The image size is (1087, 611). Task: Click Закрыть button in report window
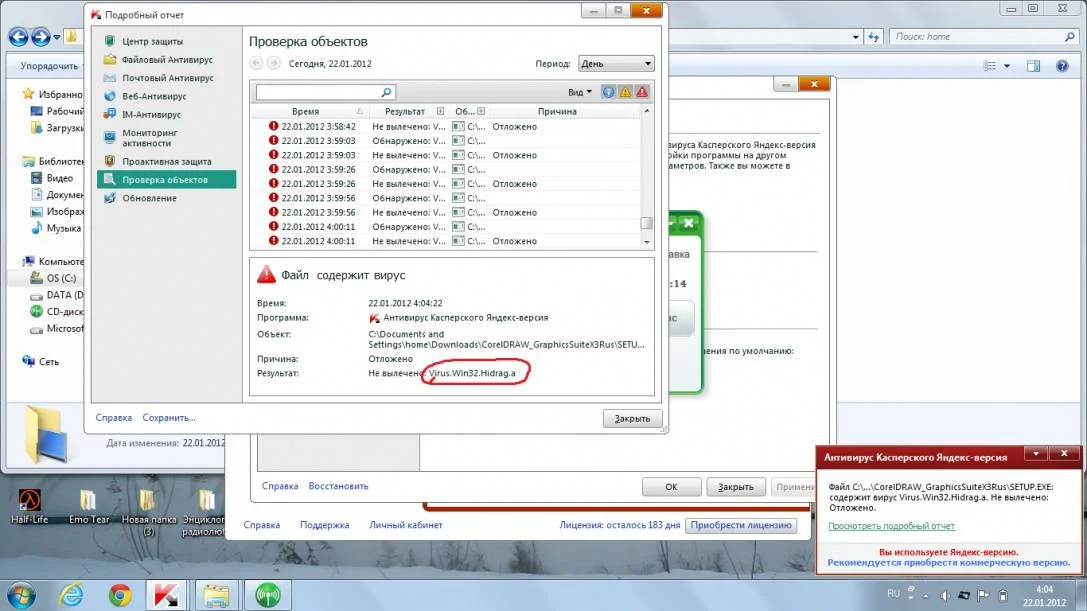coord(632,418)
